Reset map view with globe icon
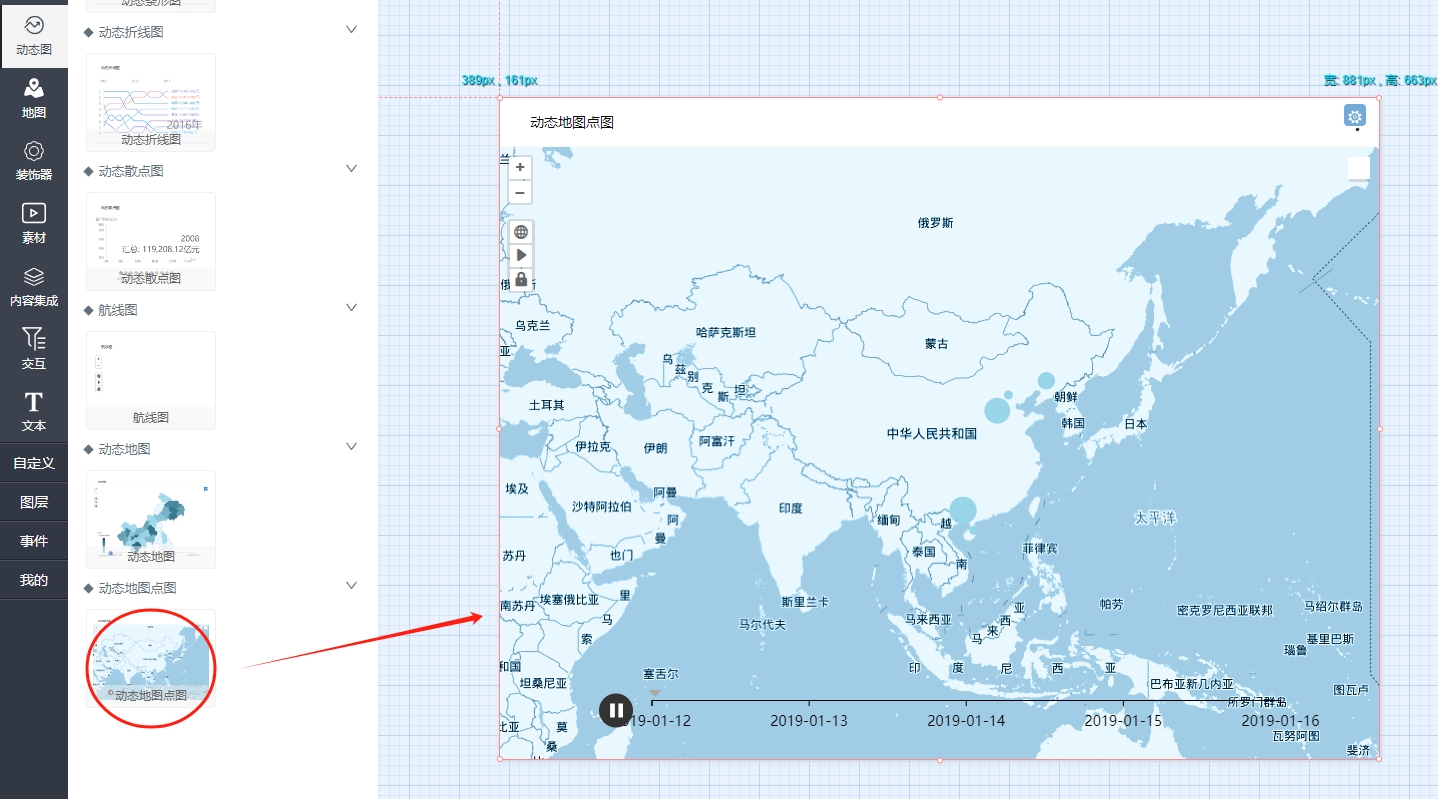 click(x=521, y=232)
